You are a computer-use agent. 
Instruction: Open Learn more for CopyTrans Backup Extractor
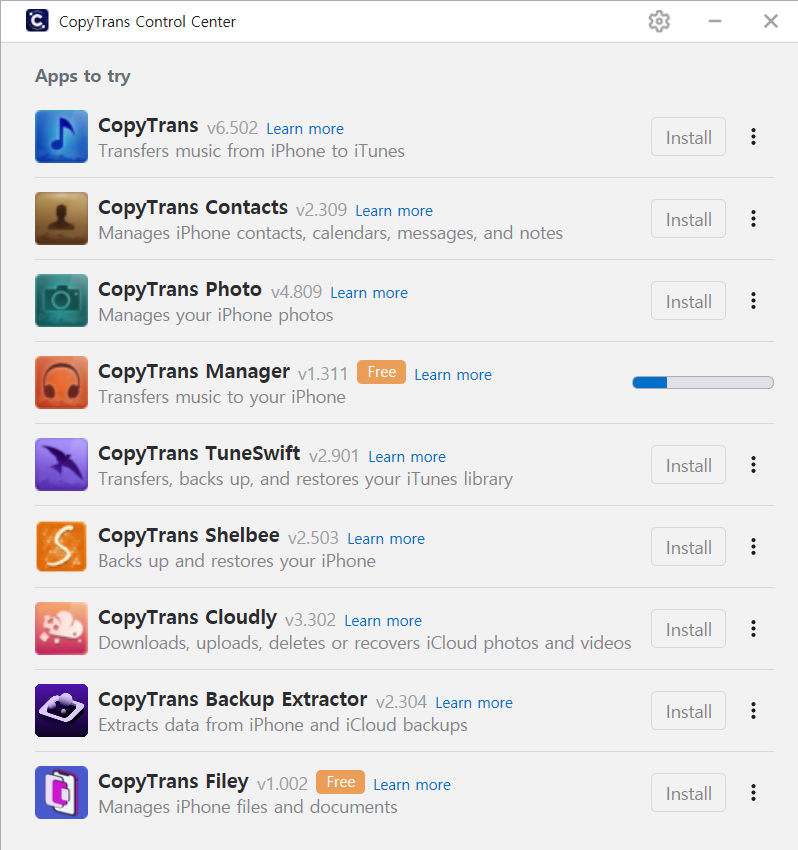tap(474, 703)
